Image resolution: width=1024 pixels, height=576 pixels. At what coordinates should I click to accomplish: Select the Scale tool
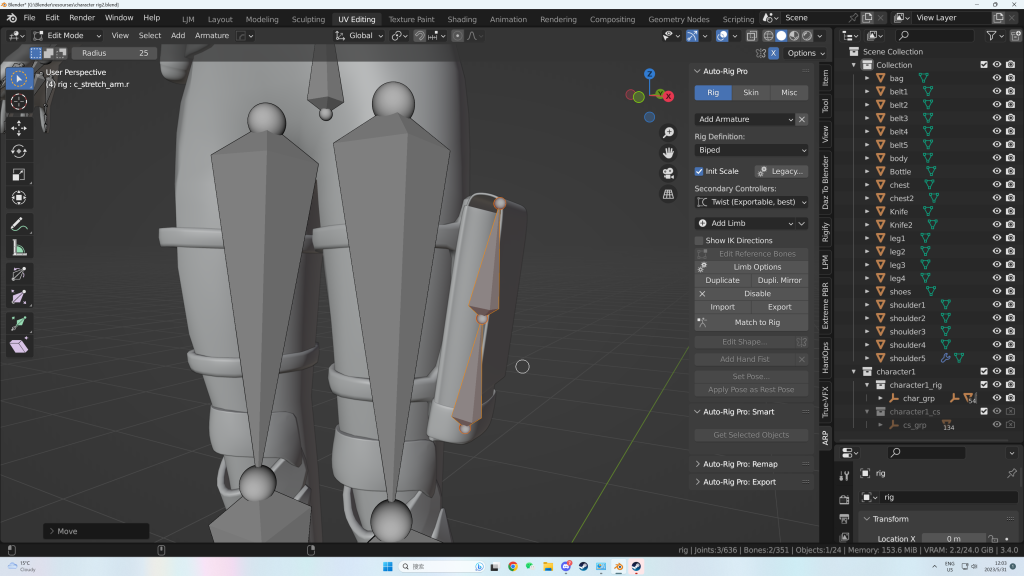click(19, 174)
